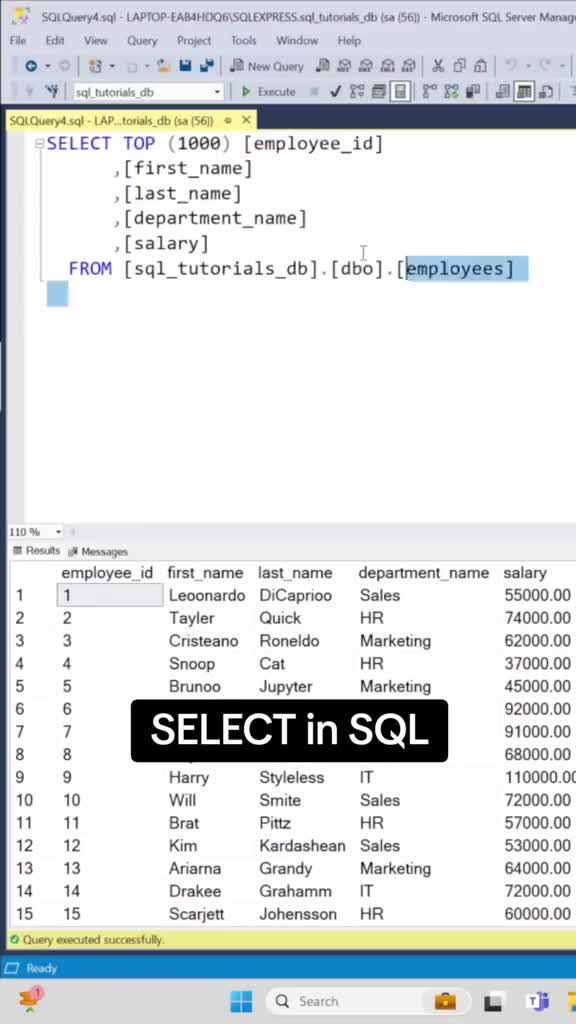Open Microsoft Teams from the taskbar

click(x=538, y=1001)
